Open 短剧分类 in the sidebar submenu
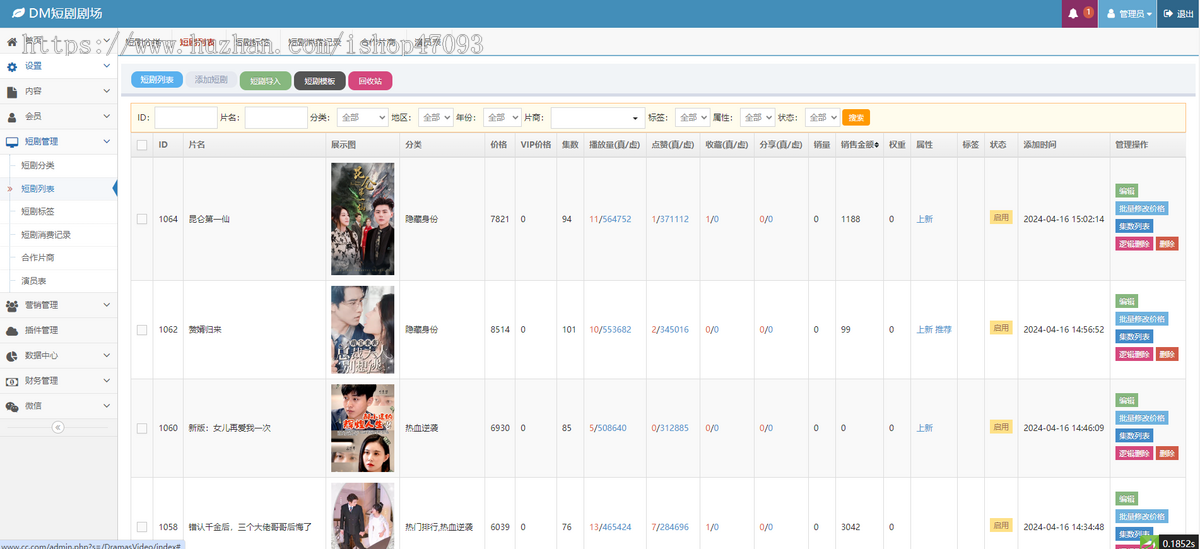This screenshot has width=1200, height=549. click(x=38, y=165)
